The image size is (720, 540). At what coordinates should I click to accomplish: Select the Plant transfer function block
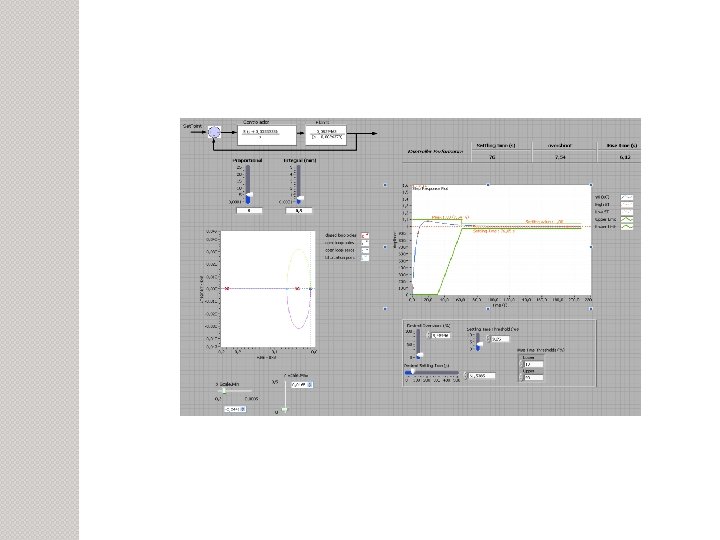(326, 135)
